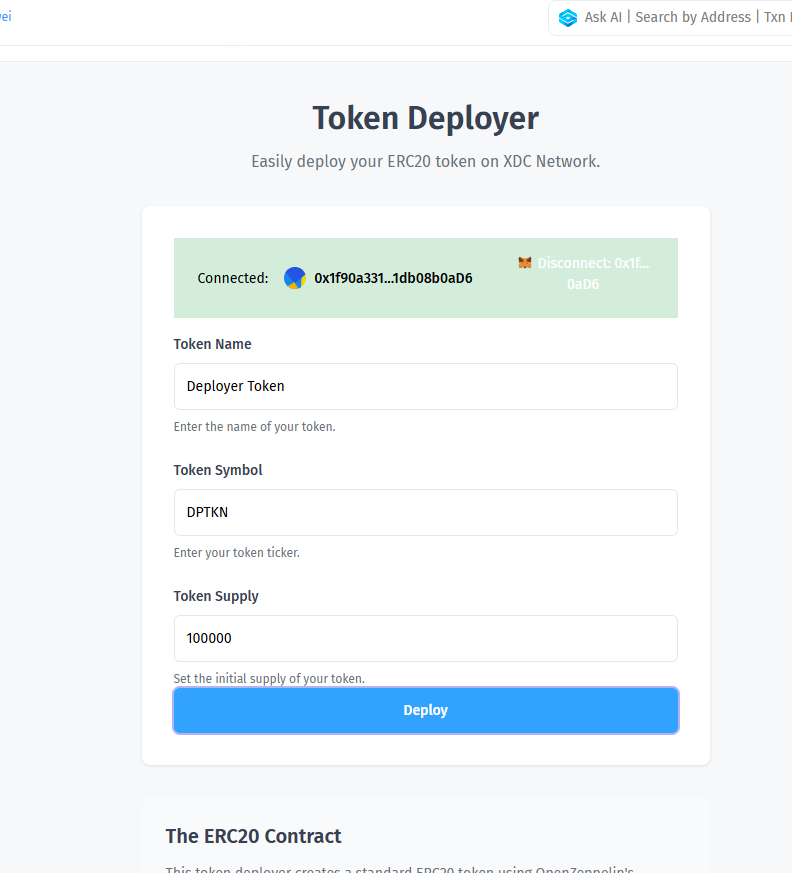Disconnect the connected wallet
The height and width of the screenshot is (873, 792).
(584, 273)
